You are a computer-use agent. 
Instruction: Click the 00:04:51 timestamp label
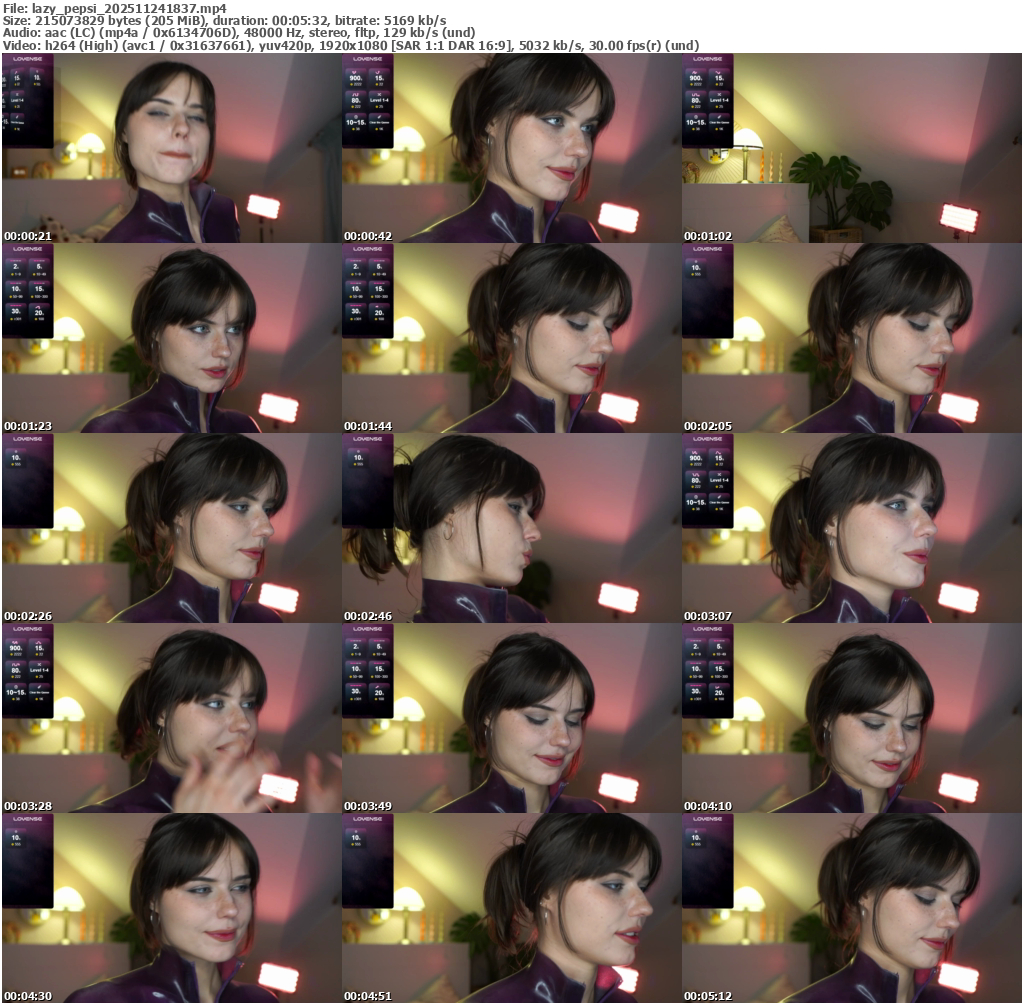coord(368,996)
